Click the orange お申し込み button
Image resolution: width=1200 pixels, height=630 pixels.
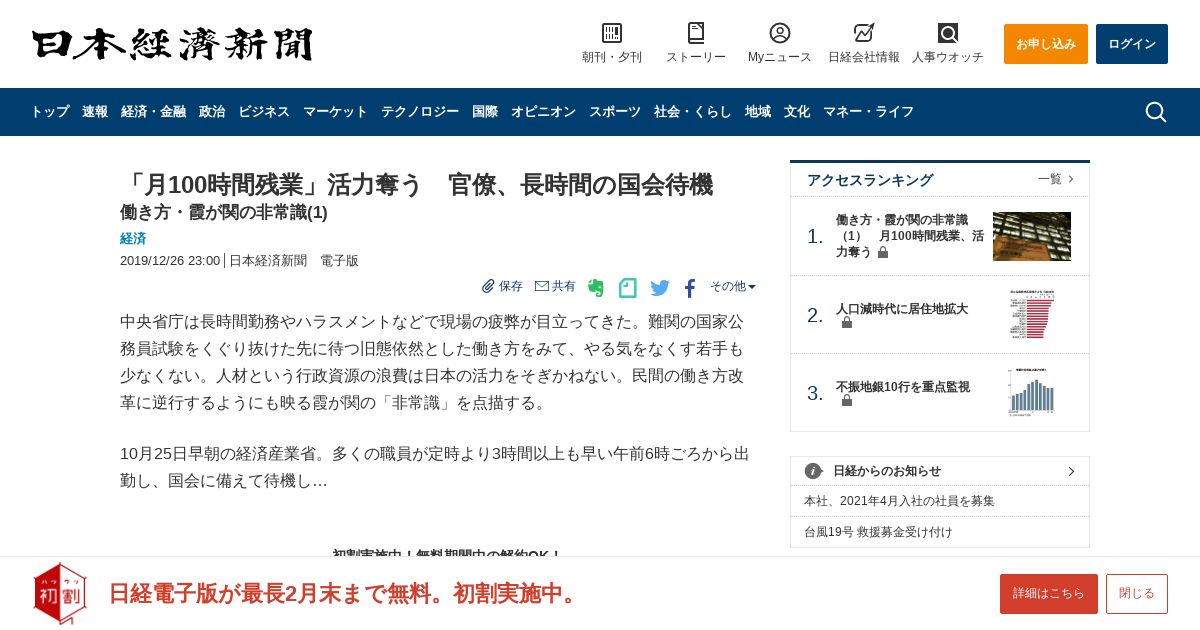tap(1046, 44)
